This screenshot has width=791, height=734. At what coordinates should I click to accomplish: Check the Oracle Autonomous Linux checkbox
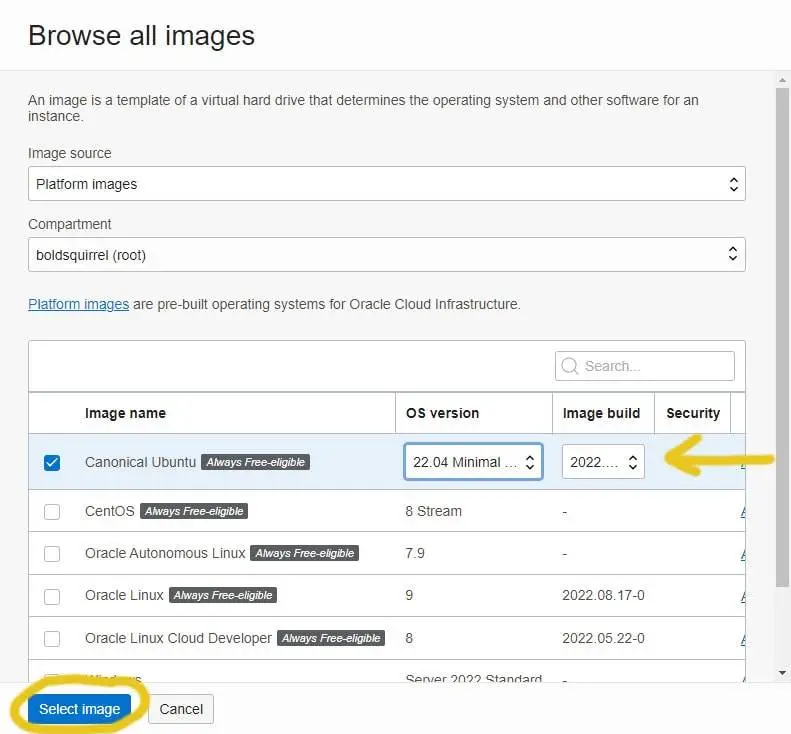point(52,553)
